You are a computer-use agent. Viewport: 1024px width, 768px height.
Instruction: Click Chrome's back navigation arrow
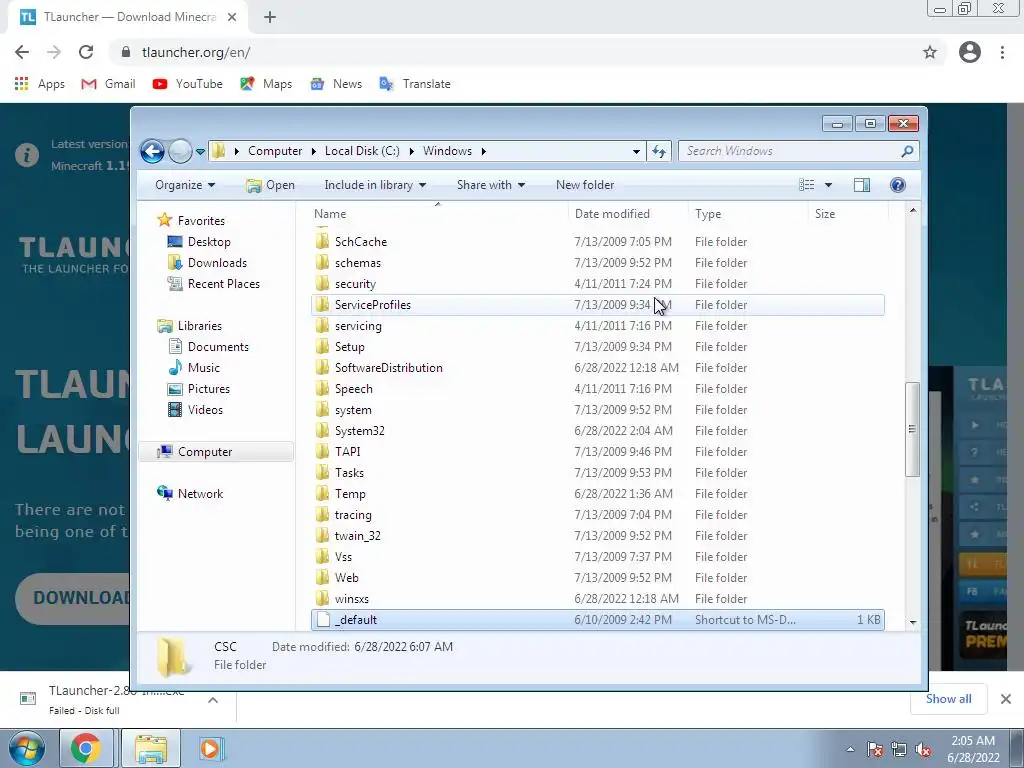(22, 52)
